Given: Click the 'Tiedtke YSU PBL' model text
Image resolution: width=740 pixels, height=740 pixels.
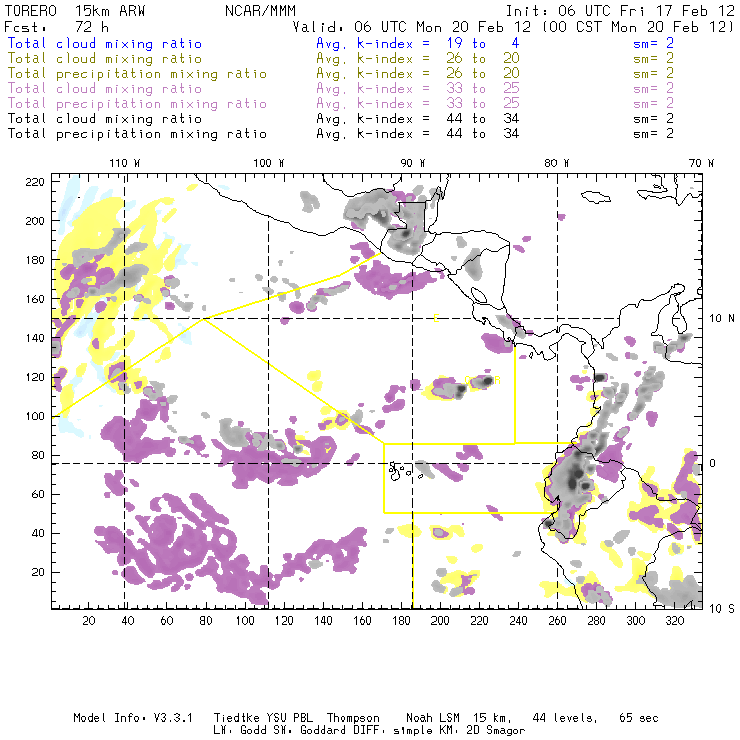Looking at the screenshot, I should [x=263, y=718].
